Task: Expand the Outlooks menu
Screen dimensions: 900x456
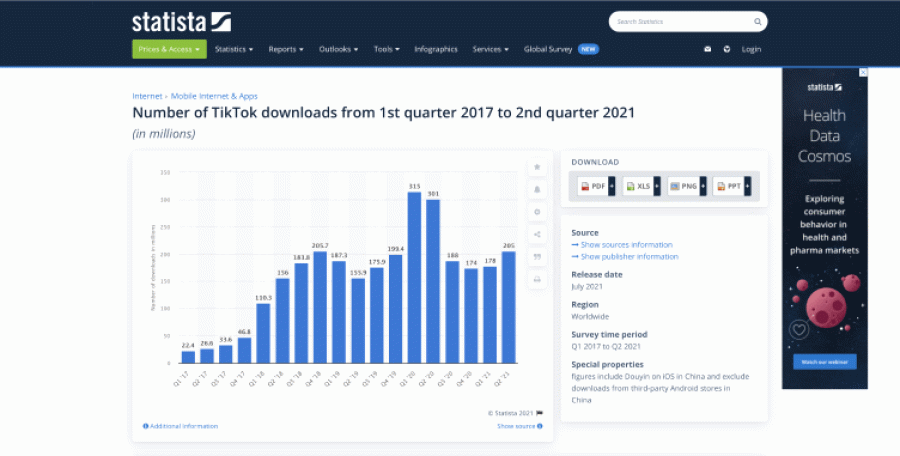Action: tap(339, 49)
